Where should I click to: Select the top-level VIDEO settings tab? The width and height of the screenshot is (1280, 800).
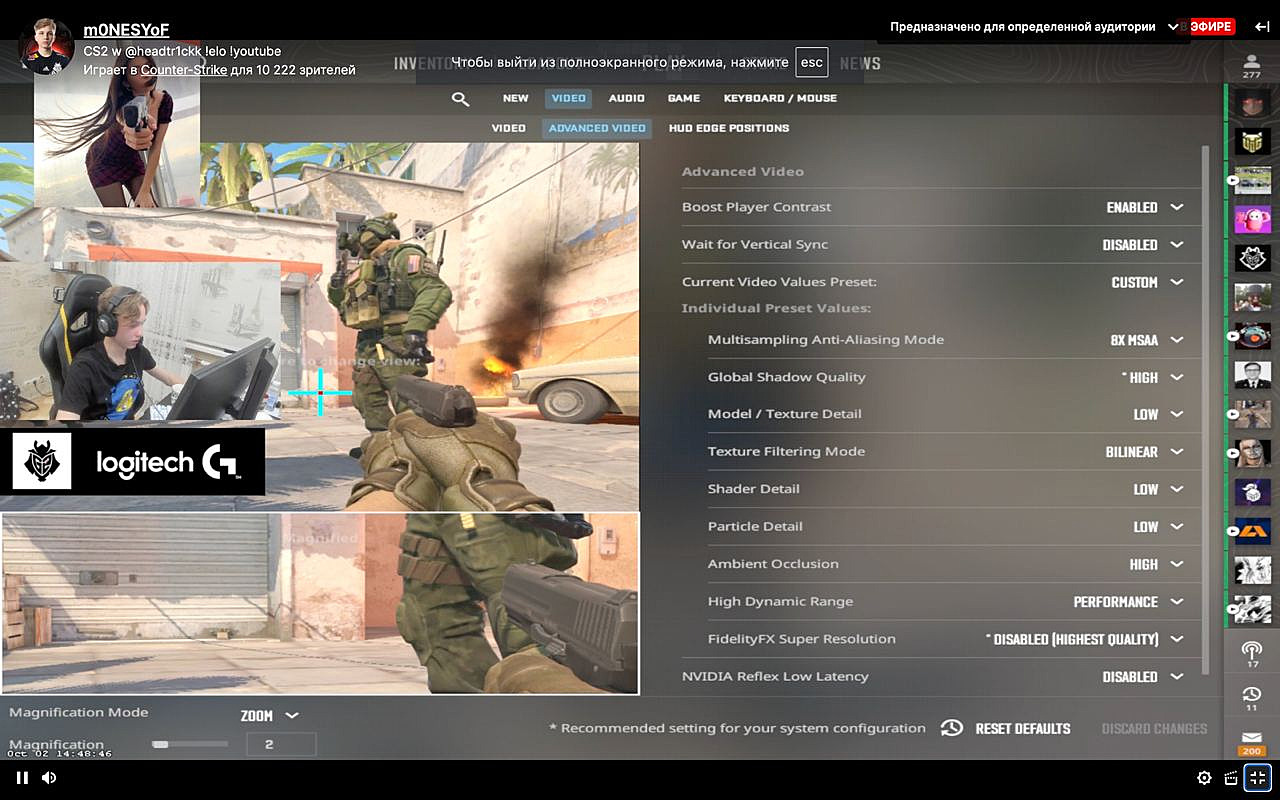click(x=569, y=99)
